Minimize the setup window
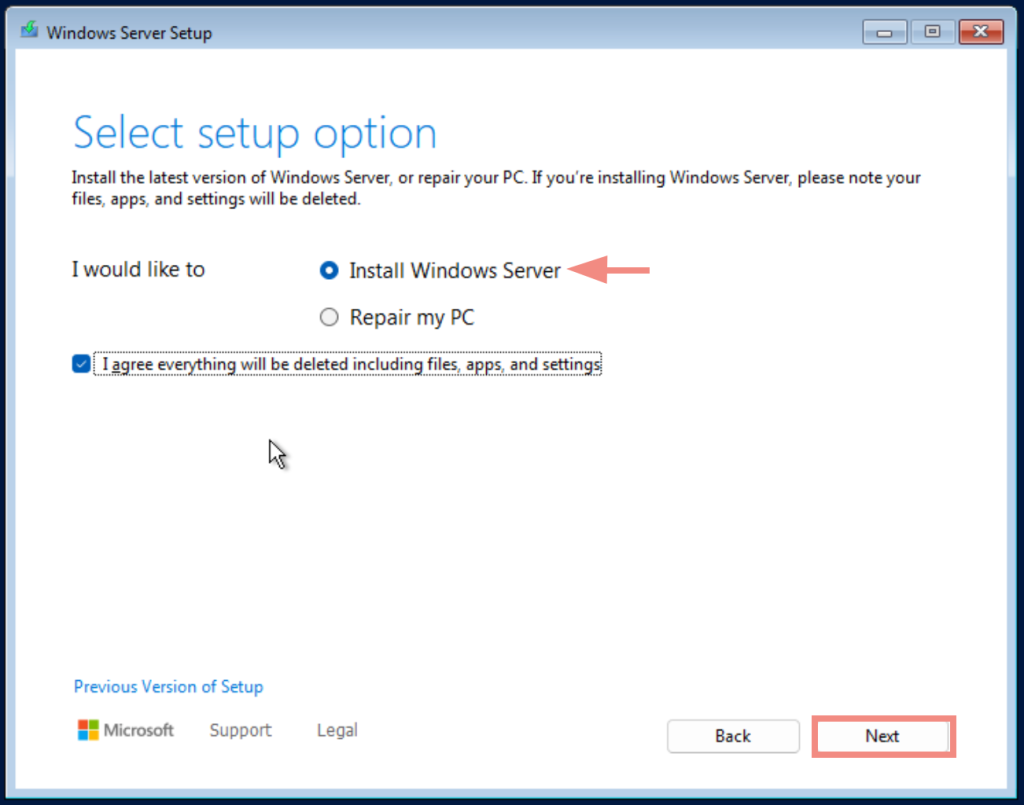1024x805 pixels. click(x=884, y=31)
